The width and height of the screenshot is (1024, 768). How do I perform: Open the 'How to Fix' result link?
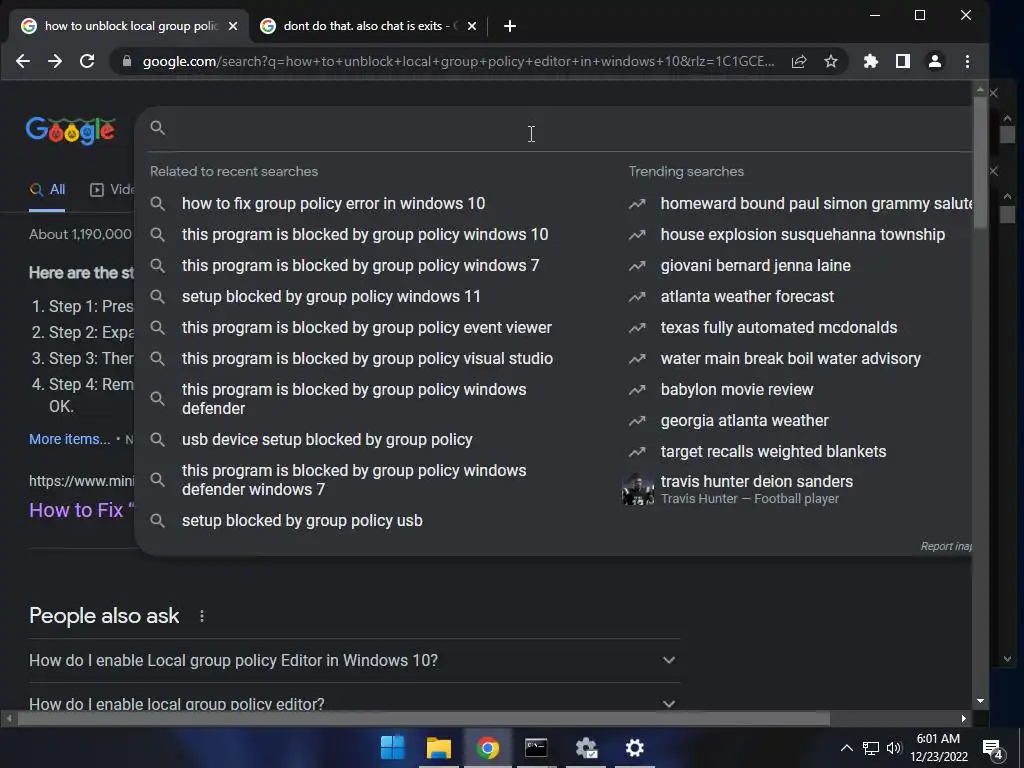(81, 510)
